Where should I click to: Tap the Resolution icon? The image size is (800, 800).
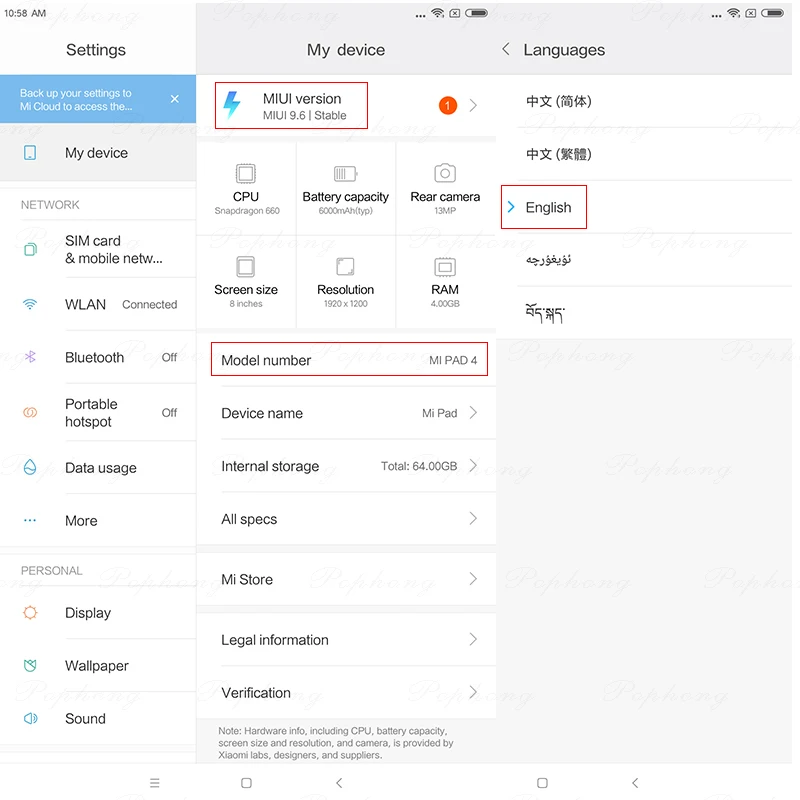click(x=345, y=266)
